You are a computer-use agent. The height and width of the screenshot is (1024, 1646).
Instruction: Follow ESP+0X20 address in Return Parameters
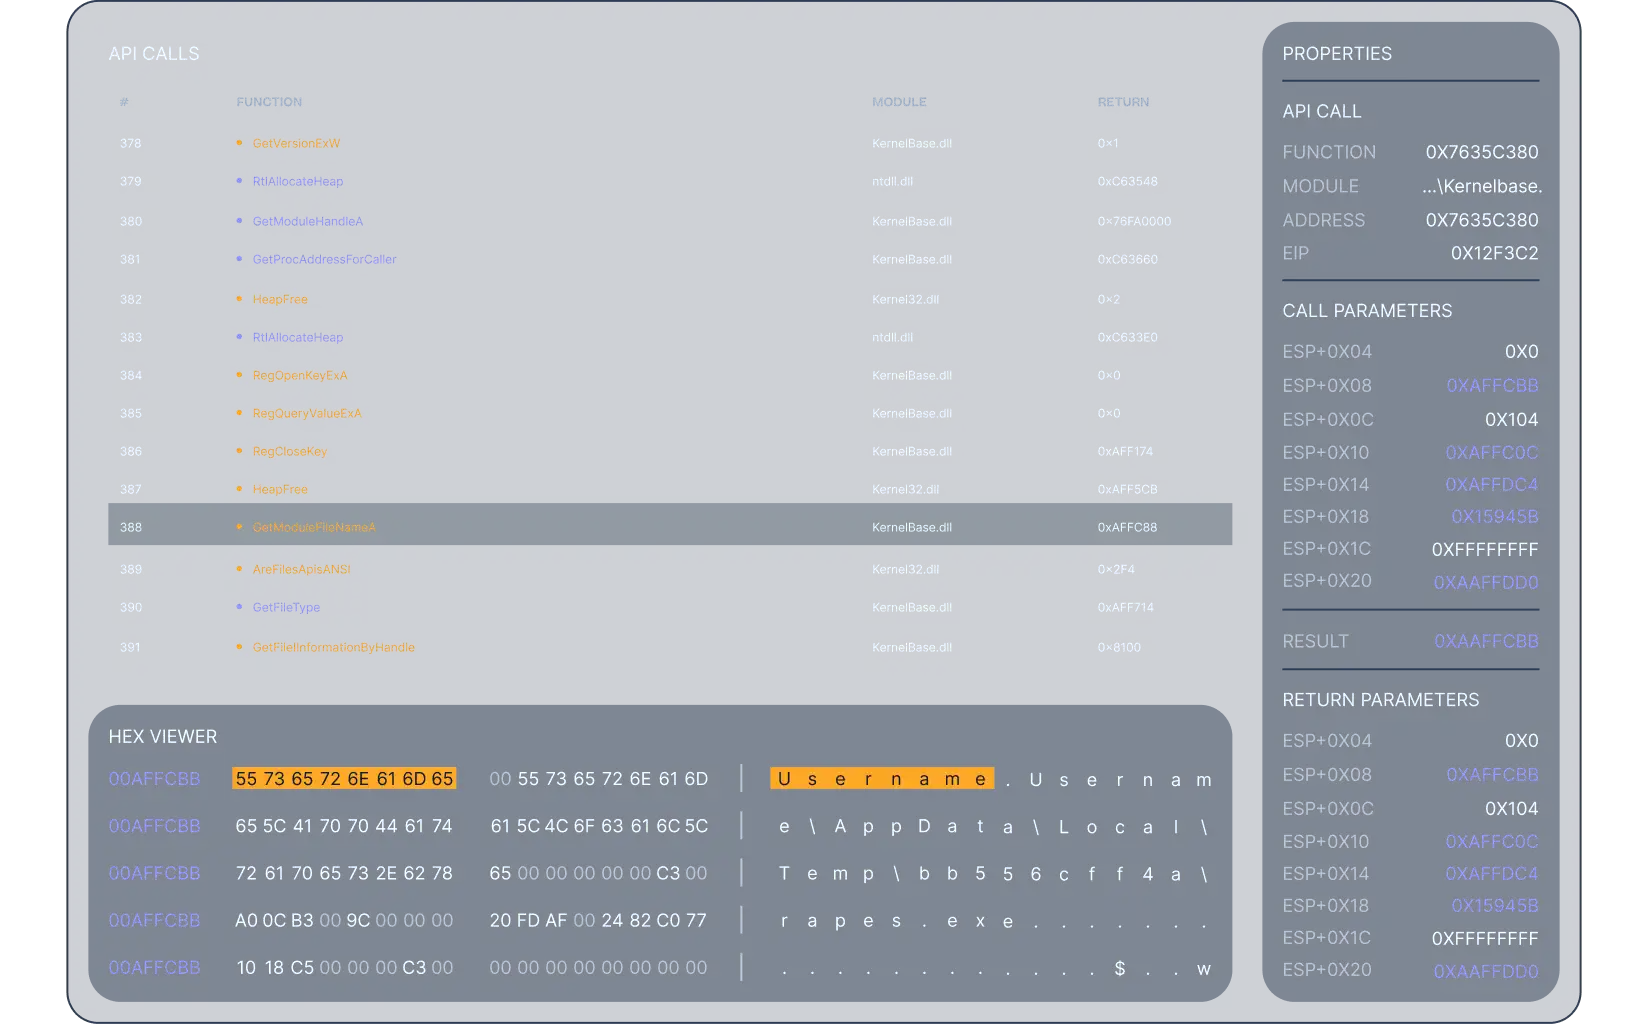click(x=1486, y=971)
